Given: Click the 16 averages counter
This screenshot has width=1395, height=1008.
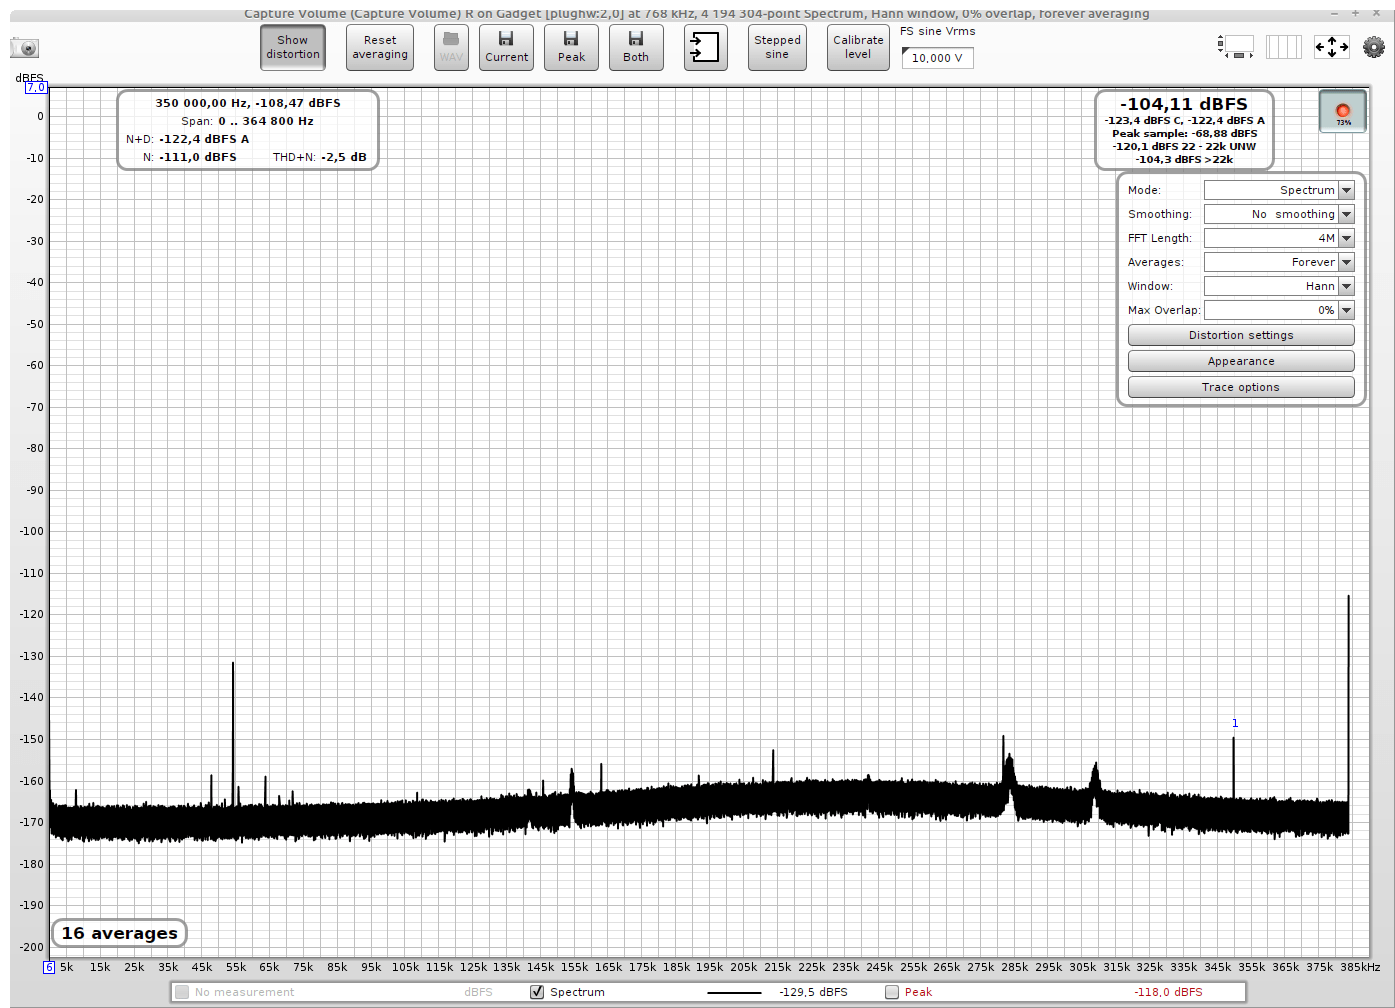Looking at the screenshot, I should click(120, 933).
